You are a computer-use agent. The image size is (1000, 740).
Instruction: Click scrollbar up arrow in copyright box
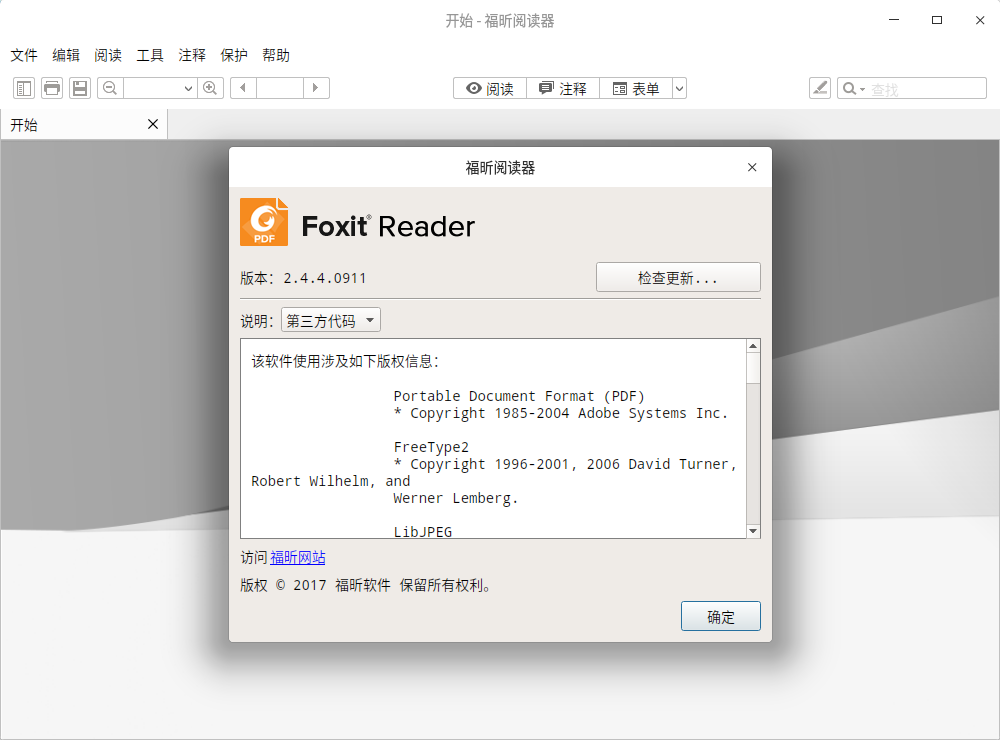click(x=753, y=346)
